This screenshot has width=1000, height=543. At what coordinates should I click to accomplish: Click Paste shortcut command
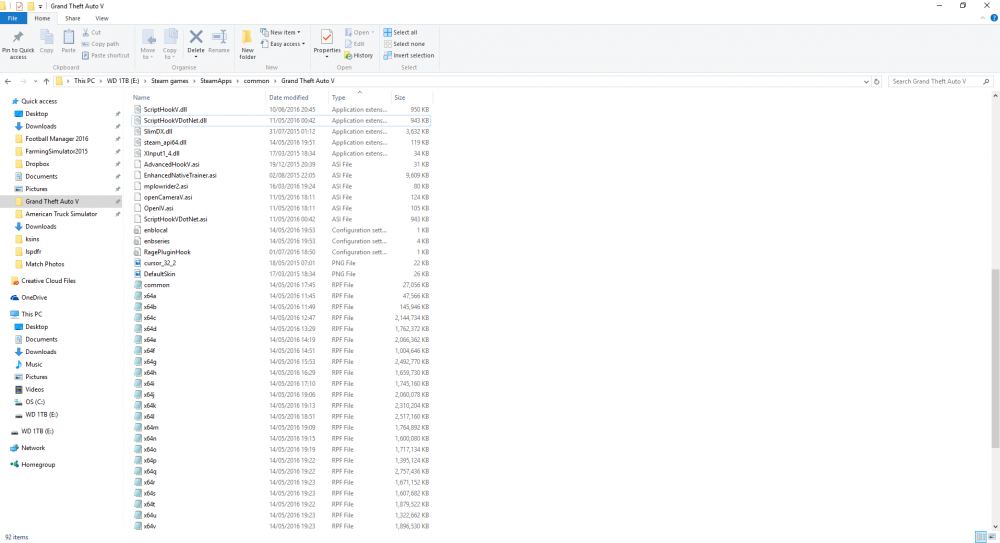pos(106,56)
